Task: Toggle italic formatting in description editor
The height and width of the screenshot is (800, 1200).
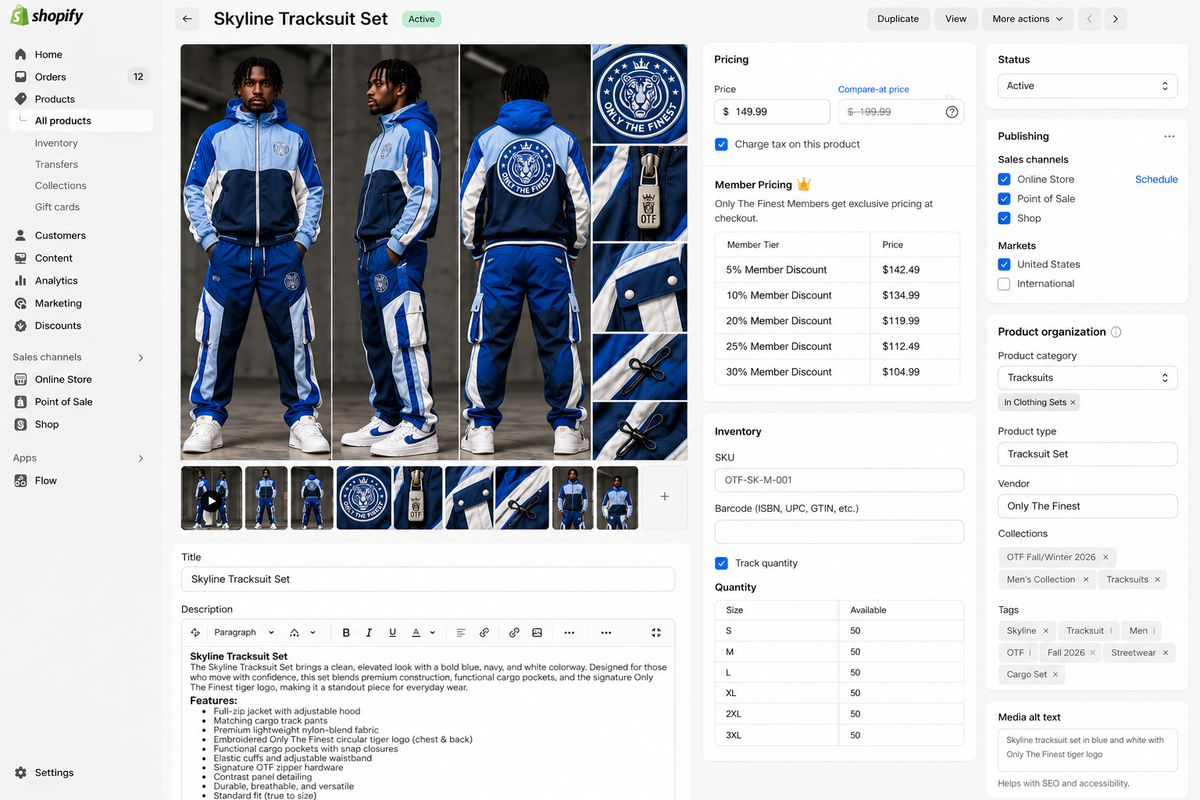Action: pyautogui.click(x=369, y=633)
